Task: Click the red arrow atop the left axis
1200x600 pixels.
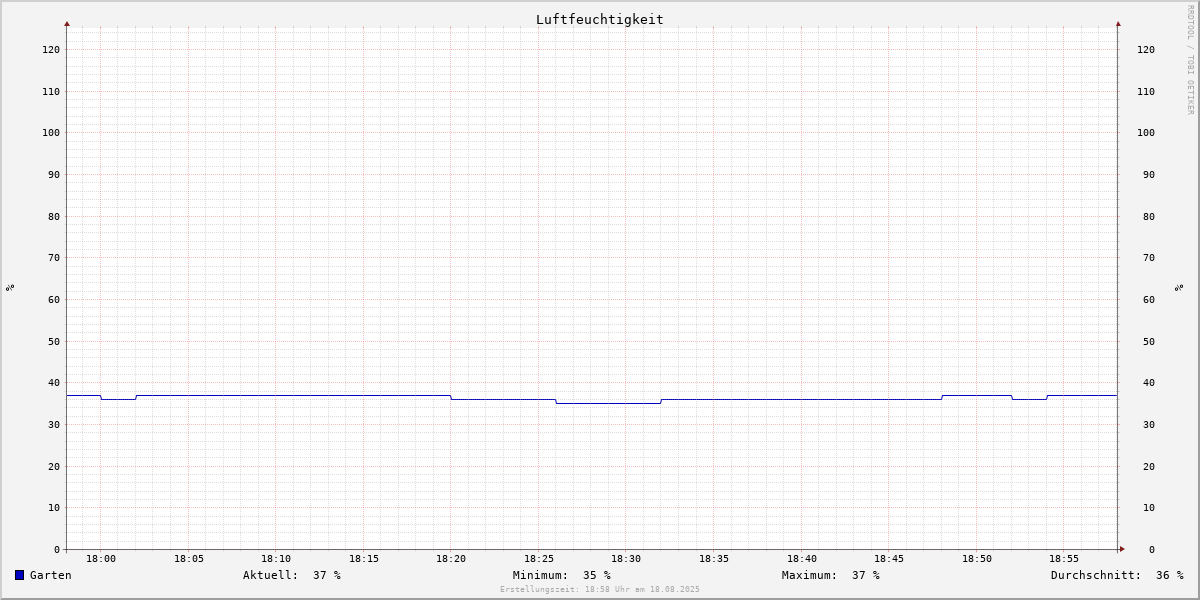Action: click(67, 23)
